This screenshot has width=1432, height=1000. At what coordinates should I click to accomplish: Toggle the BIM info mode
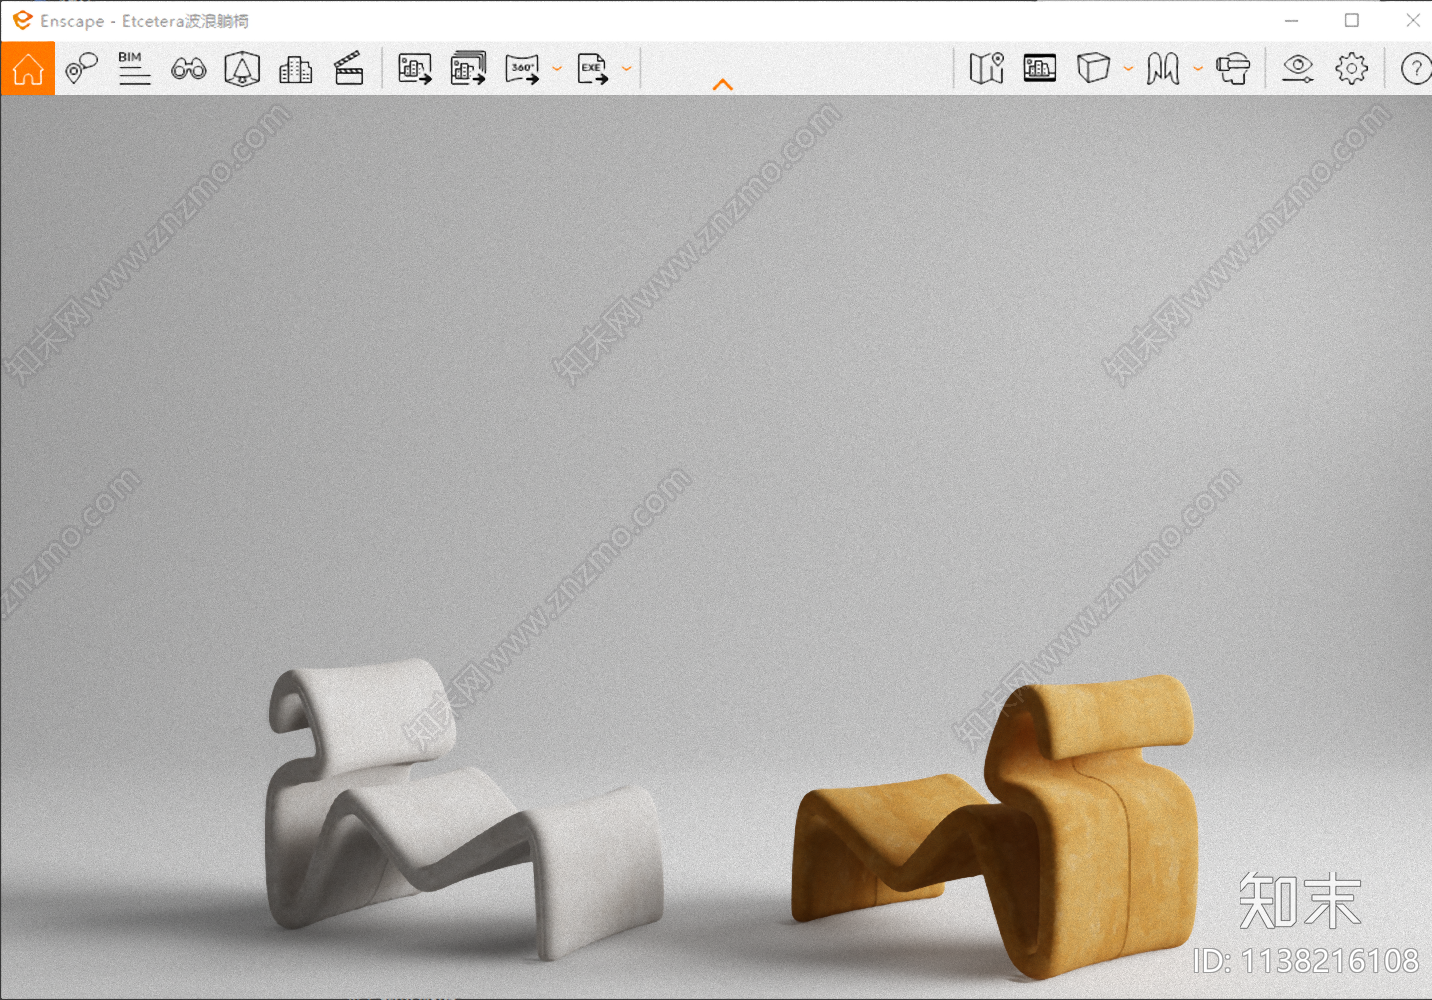pyautogui.click(x=134, y=68)
